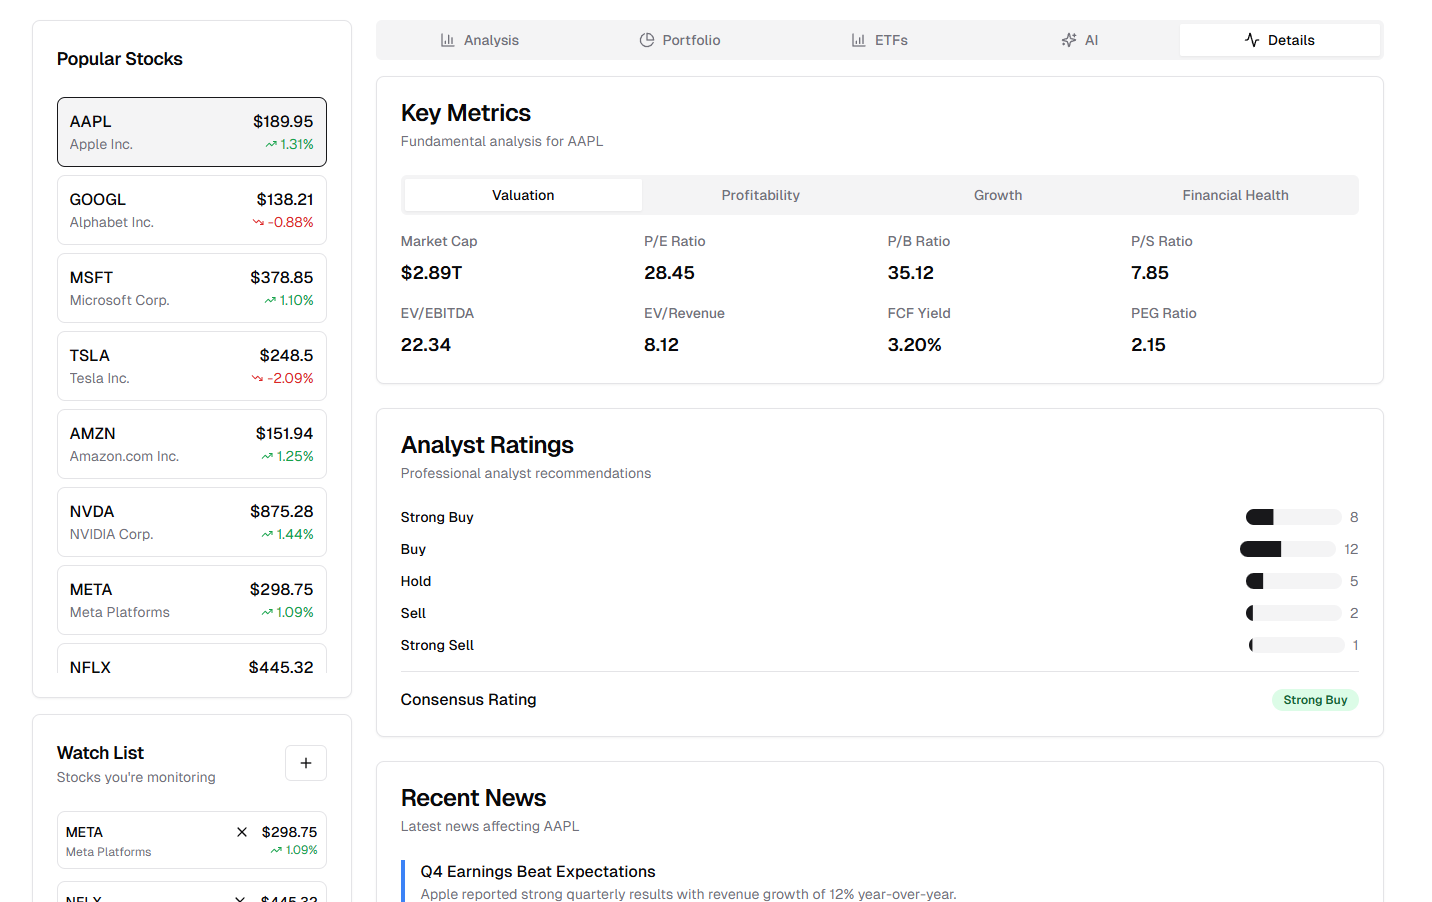This screenshot has width=1432, height=902.
Task: Click the ETFs tab chart icon
Action: tap(858, 40)
